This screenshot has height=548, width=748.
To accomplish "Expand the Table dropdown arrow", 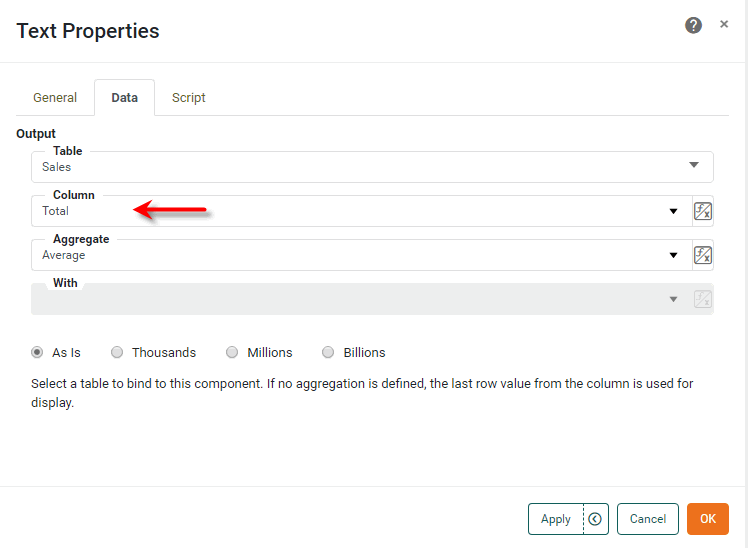I will click(x=694, y=166).
